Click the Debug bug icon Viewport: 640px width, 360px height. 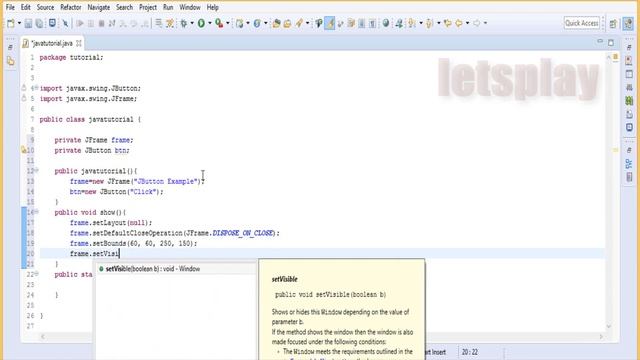pos(184,23)
